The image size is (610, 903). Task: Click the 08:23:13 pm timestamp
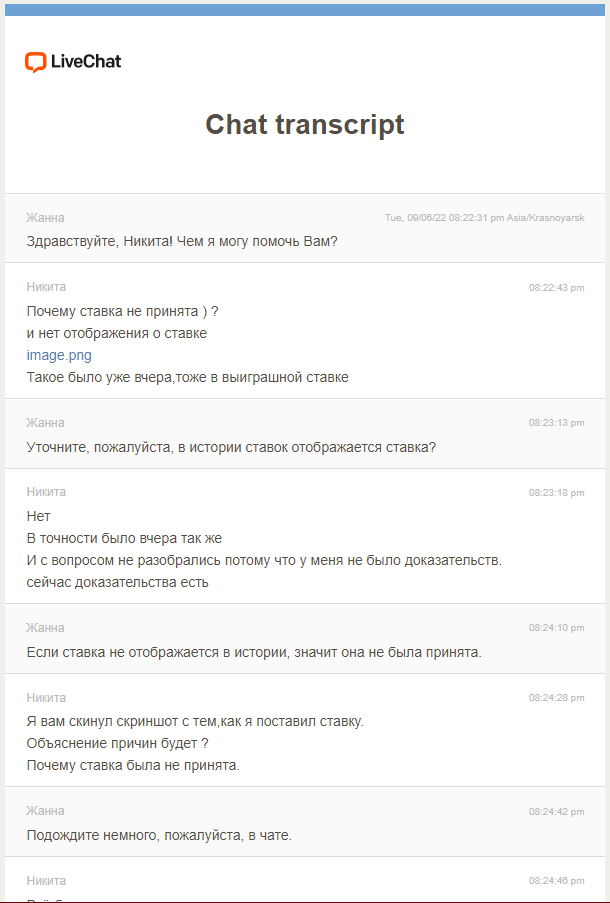557,423
